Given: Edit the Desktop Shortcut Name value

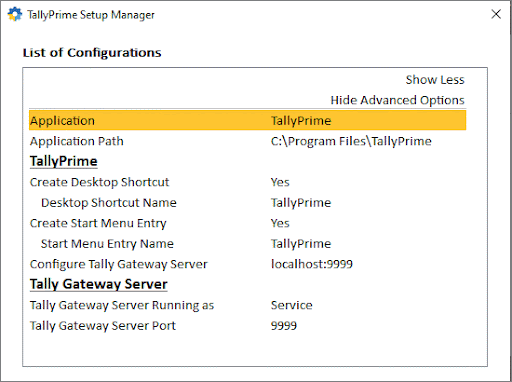Looking at the screenshot, I should (301, 203).
